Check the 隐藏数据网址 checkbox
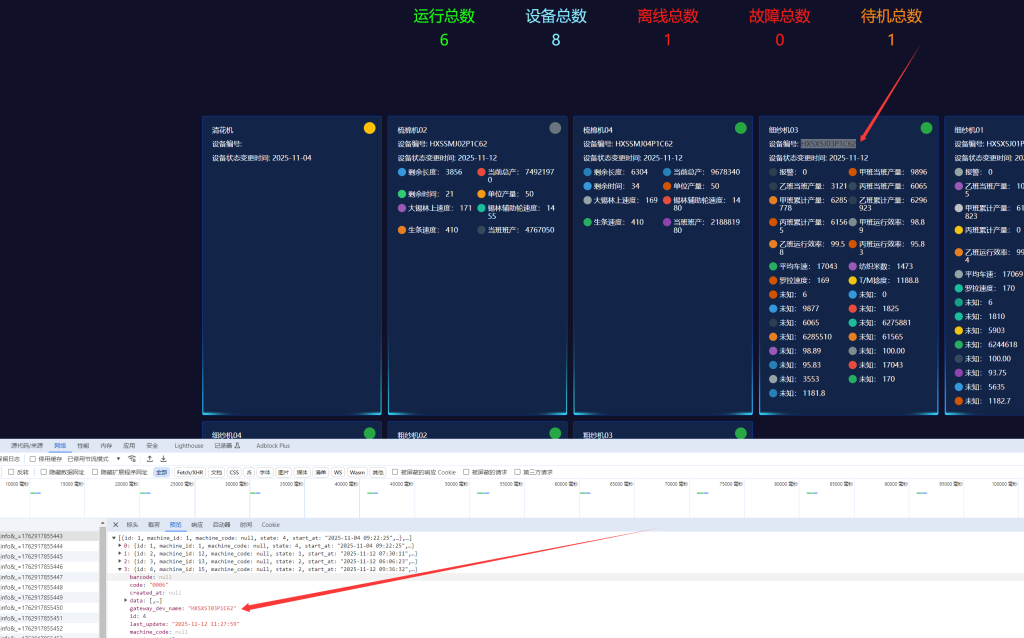1024x638 pixels. [x=44, y=472]
